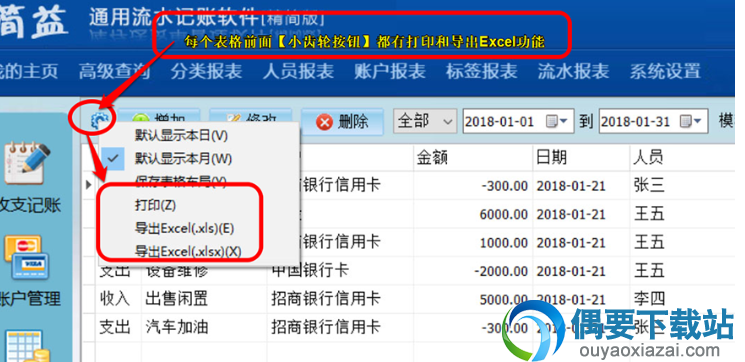The width and height of the screenshot is (745, 362).
Task: Open the 分类报表 tab
Action: pyautogui.click(x=206, y=71)
